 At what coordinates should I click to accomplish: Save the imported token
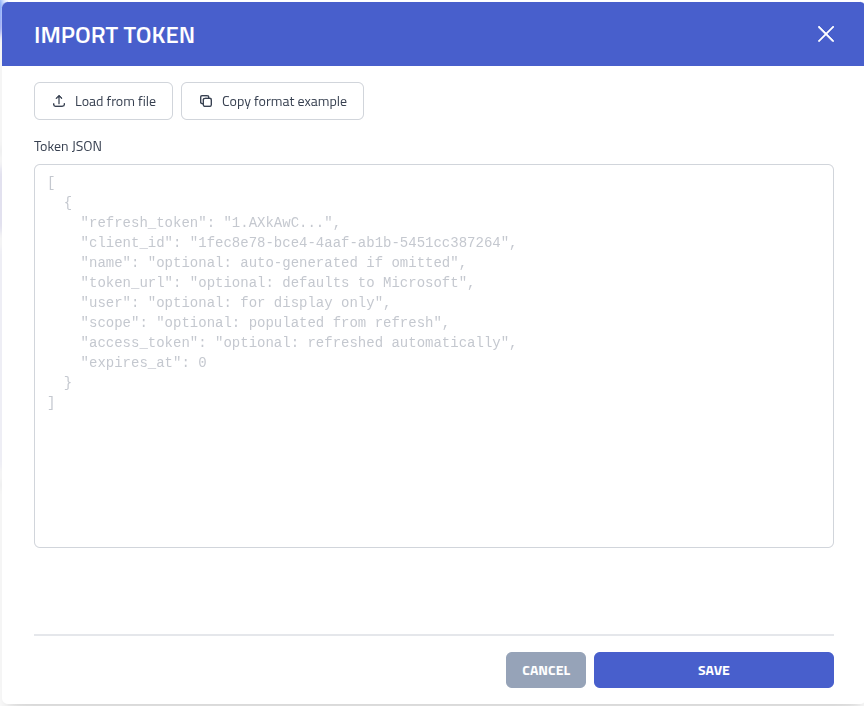click(x=713, y=669)
